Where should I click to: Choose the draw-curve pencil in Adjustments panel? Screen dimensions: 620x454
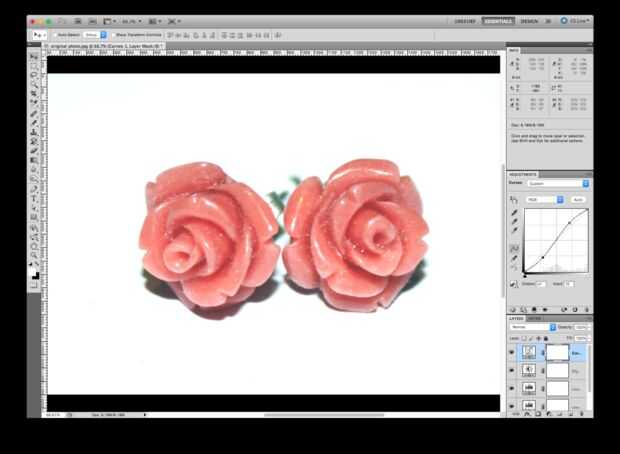[x=514, y=258]
